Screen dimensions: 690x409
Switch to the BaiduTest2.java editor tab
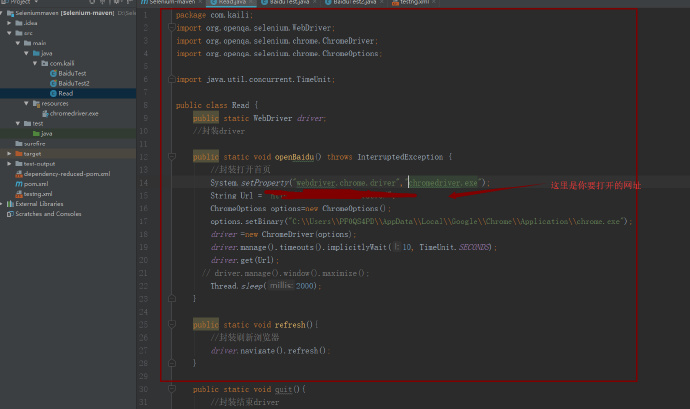(356, 2)
